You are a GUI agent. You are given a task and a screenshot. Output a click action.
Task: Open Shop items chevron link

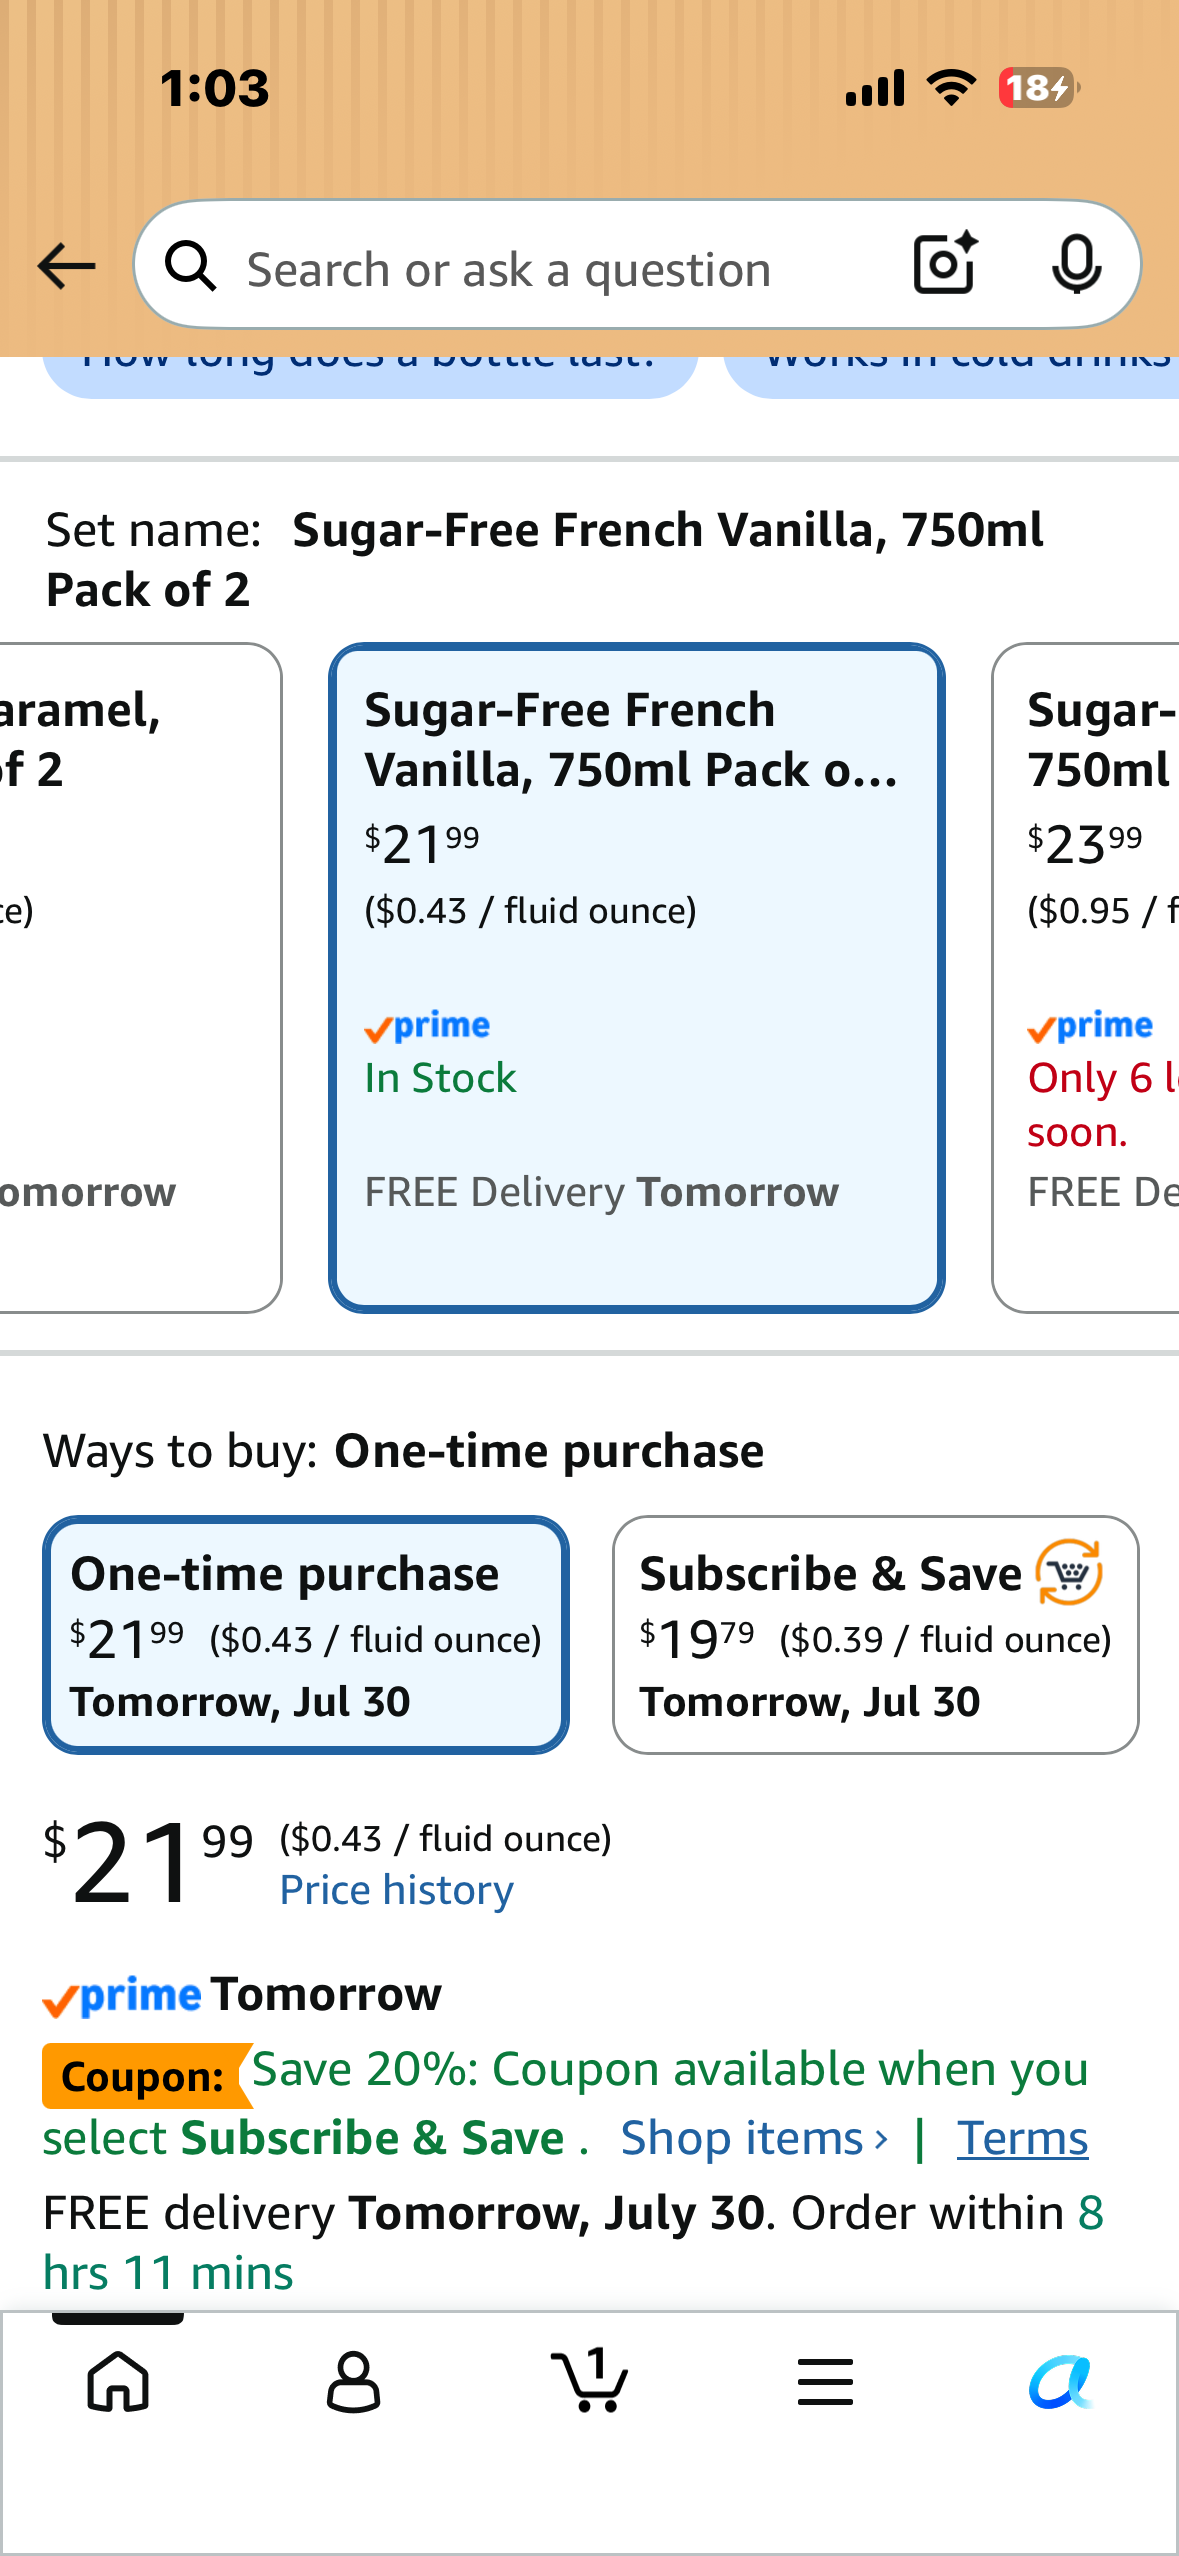coord(755,2138)
